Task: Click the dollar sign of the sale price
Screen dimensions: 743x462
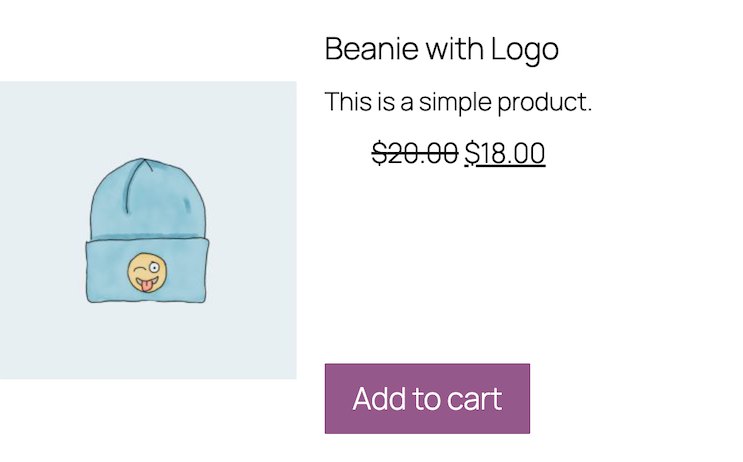Action: click(x=471, y=153)
